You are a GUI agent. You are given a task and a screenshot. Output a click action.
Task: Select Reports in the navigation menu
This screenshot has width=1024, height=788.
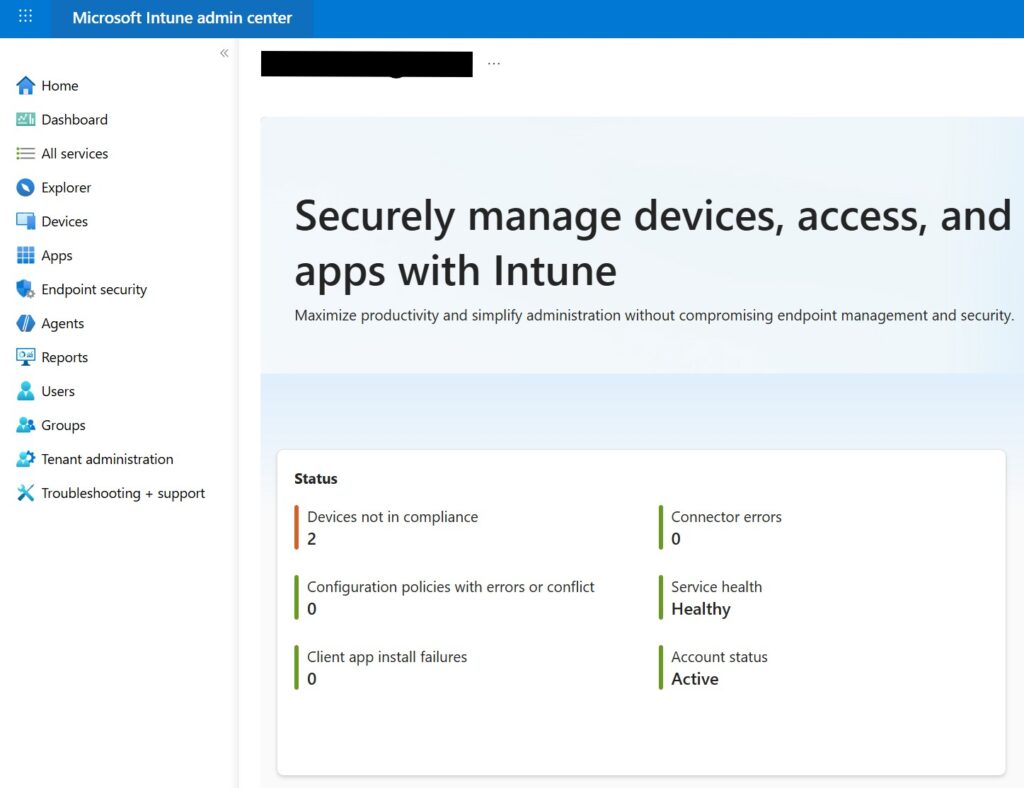64,358
